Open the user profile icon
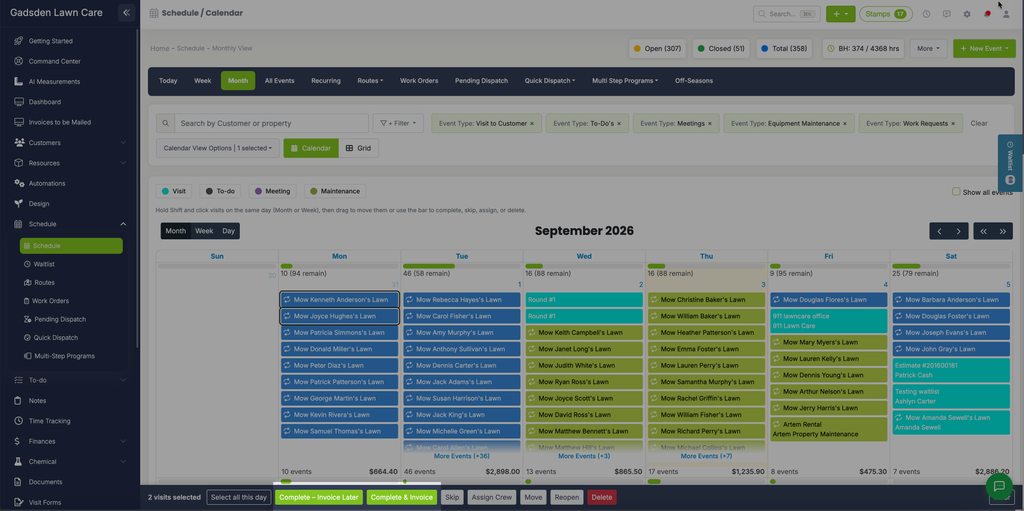Viewport: 1024px width, 511px height. click(x=1006, y=14)
